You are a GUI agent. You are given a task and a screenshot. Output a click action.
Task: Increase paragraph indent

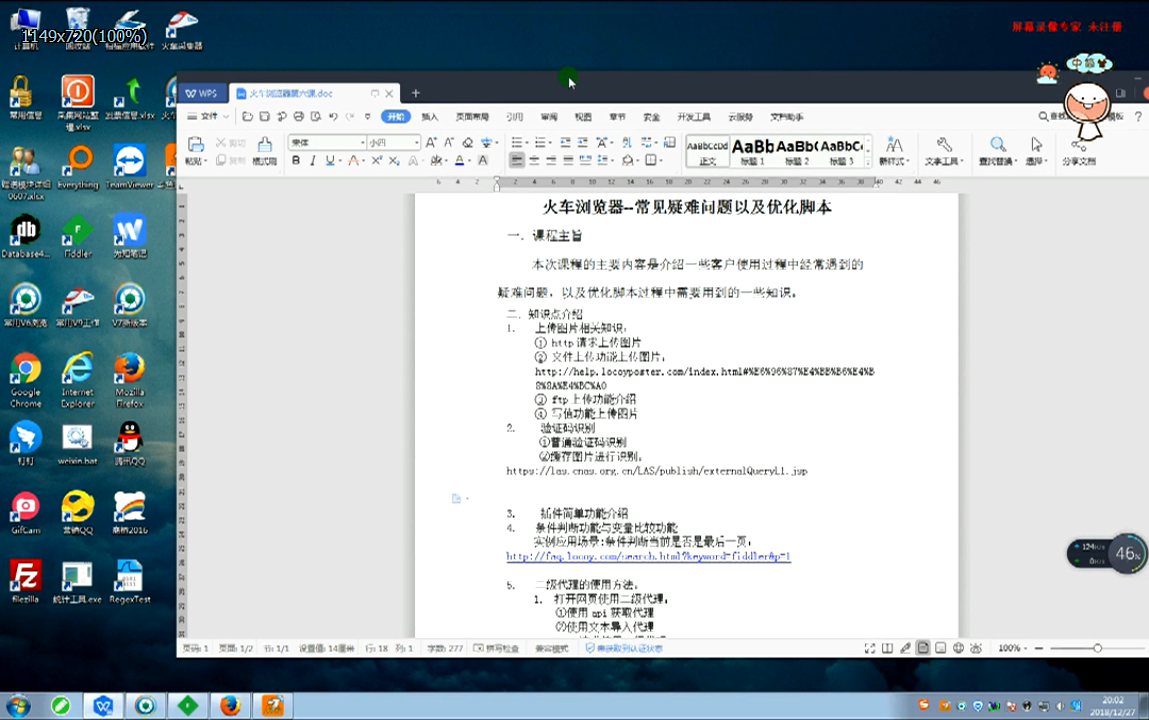[x=583, y=142]
